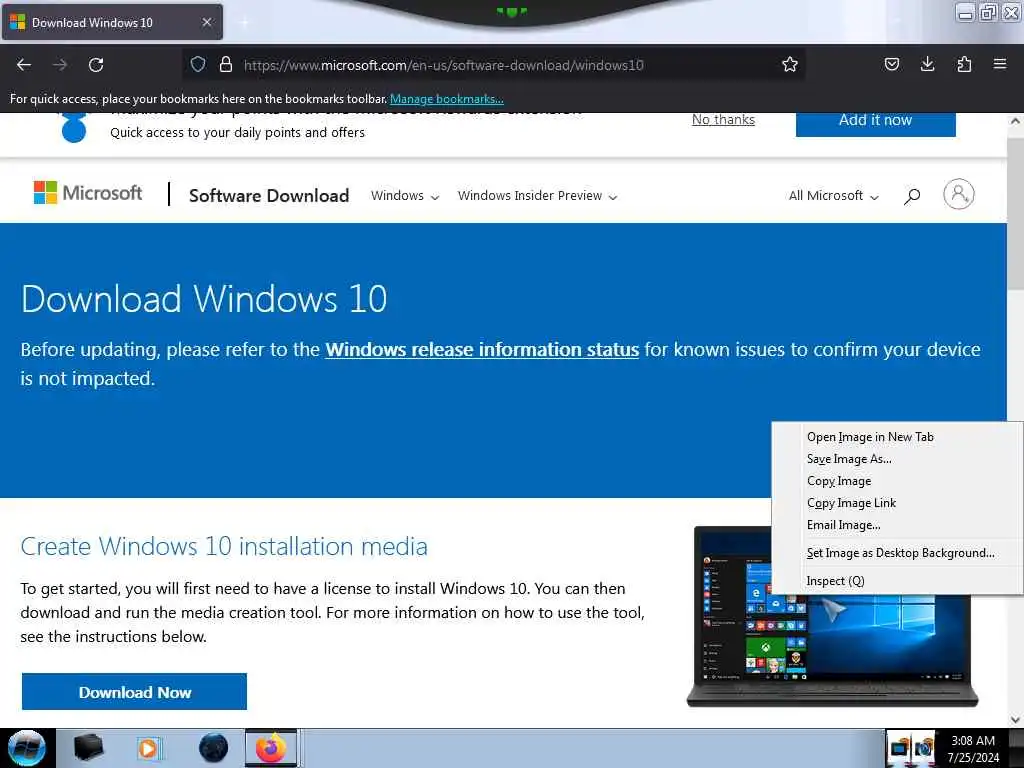Image resolution: width=1024 pixels, height=768 pixels.
Task: Click the Software Download heading link
Action: coord(268,195)
